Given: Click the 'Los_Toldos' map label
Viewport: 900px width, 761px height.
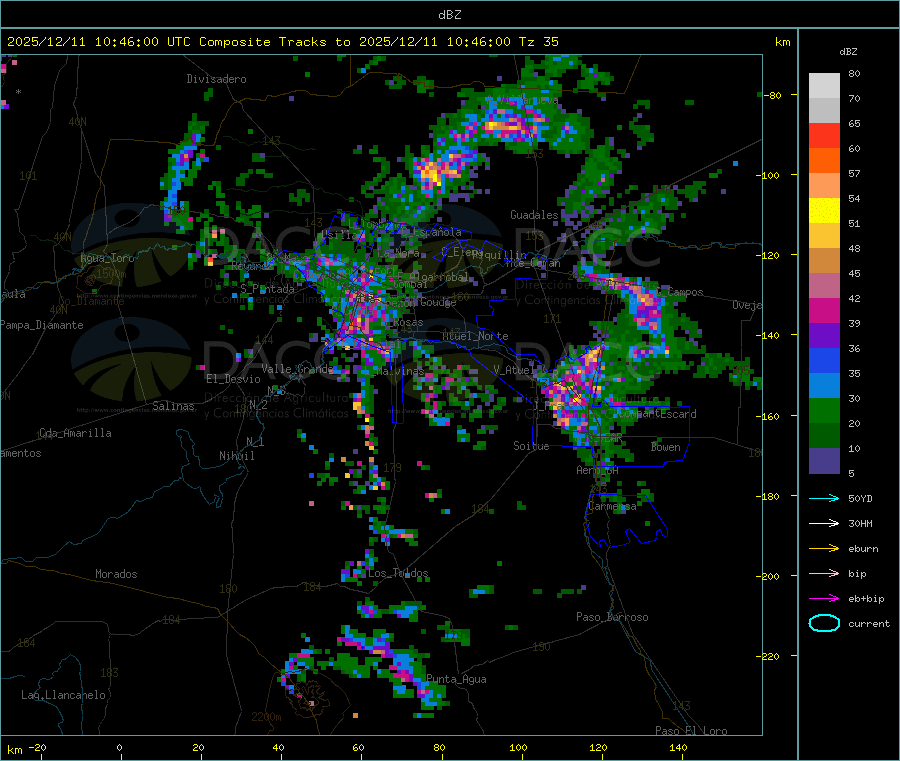Looking at the screenshot, I should tap(398, 573).
